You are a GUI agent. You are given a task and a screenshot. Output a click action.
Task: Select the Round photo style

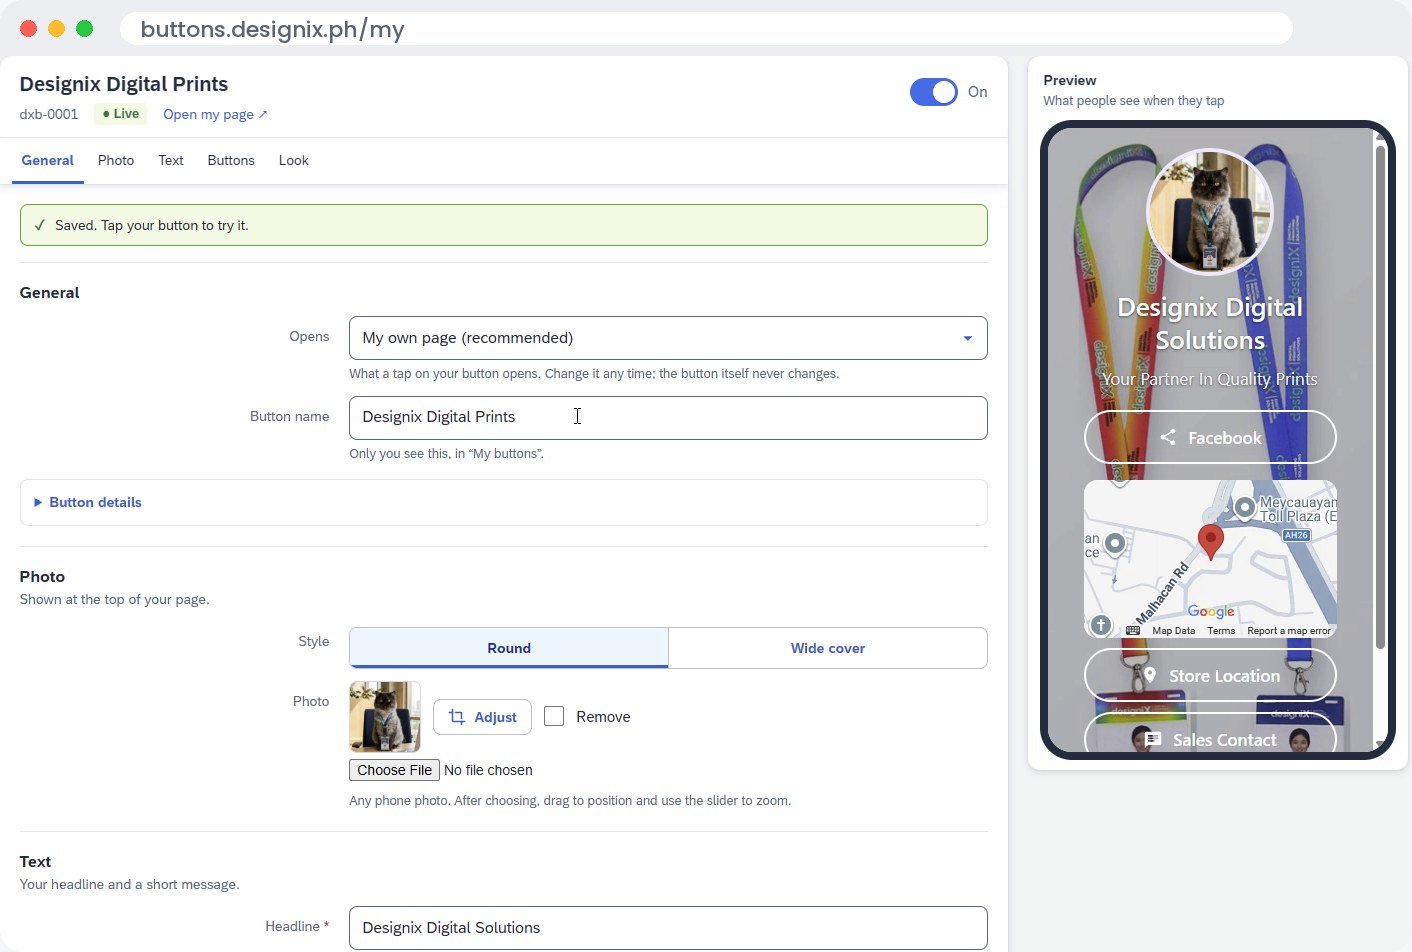pos(509,648)
